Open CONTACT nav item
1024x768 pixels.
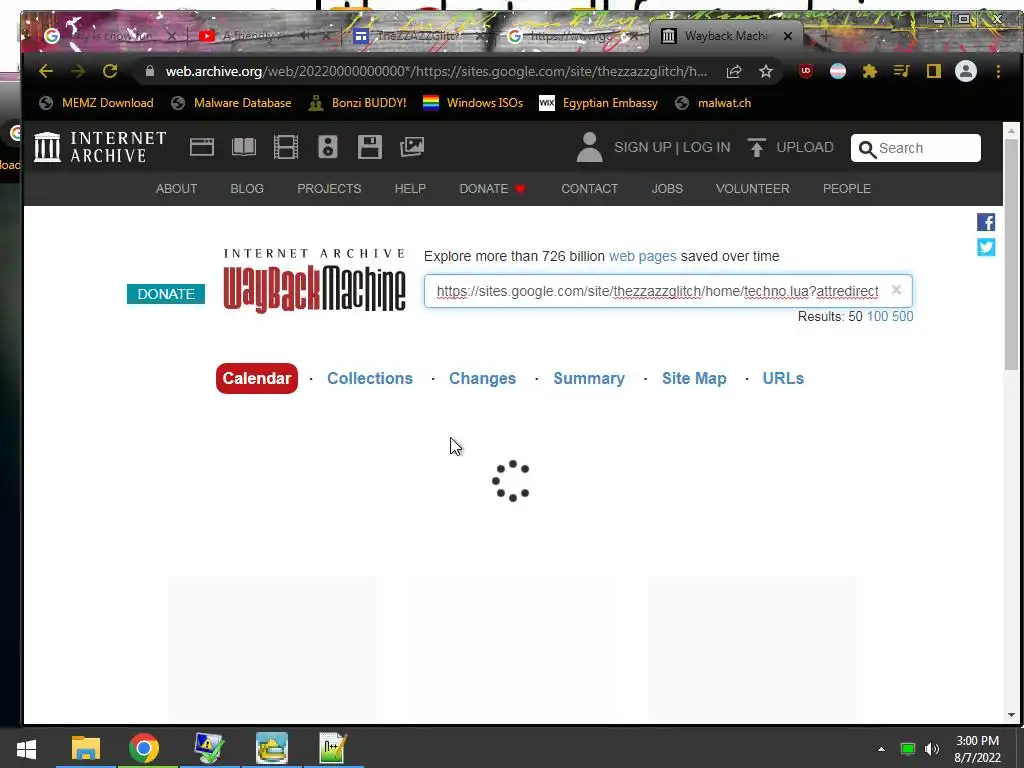[590, 189]
